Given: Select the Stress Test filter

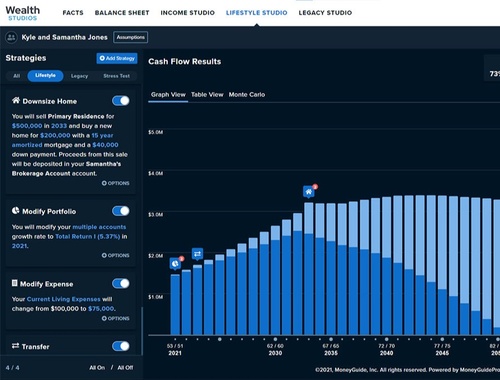Looking at the screenshot, I should pyautogui.click(x=116, y=76).
